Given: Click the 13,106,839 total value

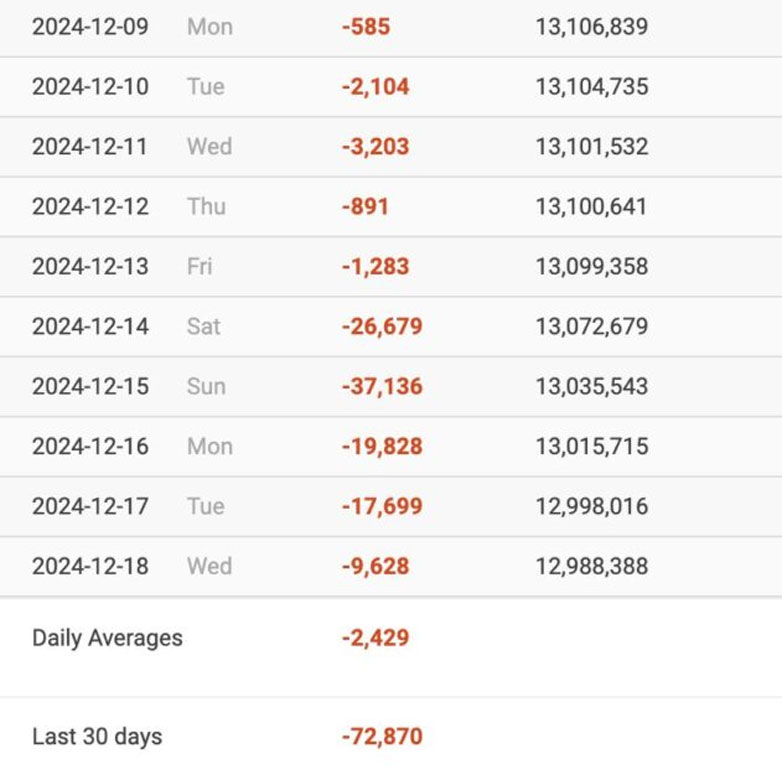Looking at the screenshot, I should click(x=591, y=26).
